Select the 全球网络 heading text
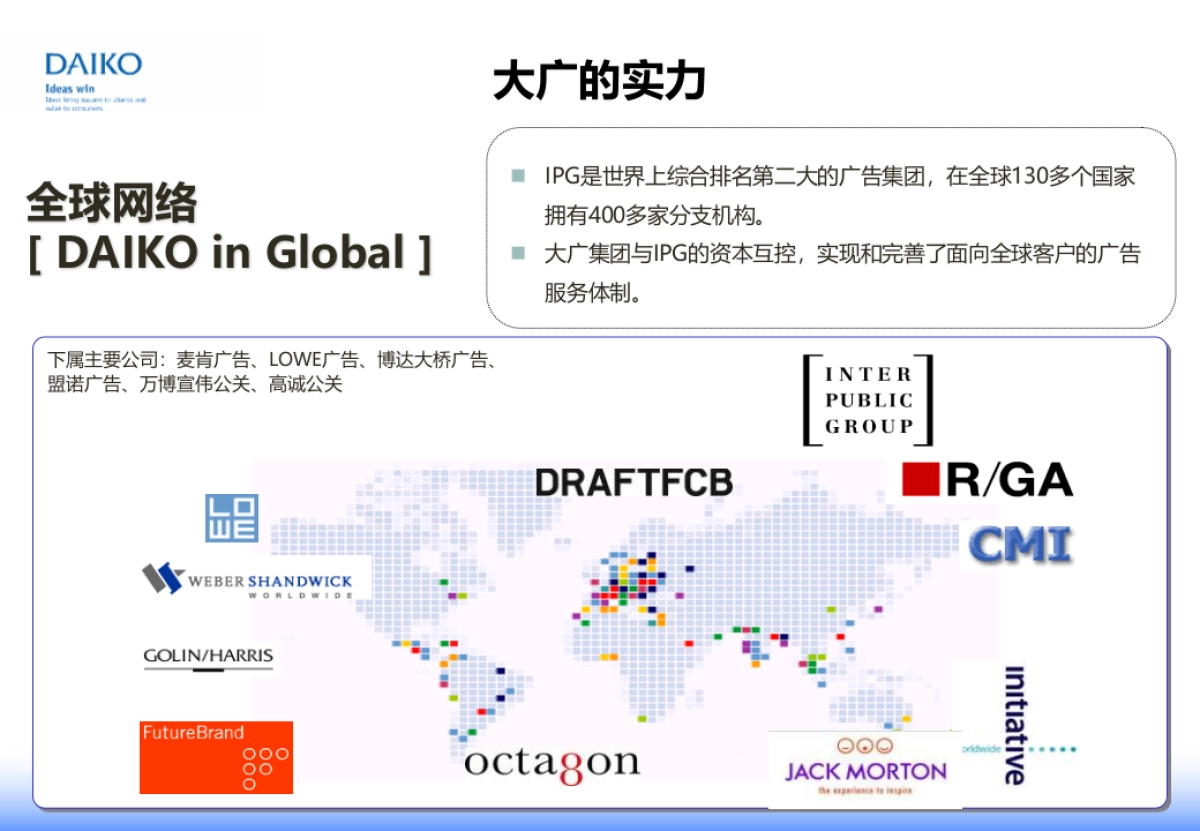 tap(112, 203)
